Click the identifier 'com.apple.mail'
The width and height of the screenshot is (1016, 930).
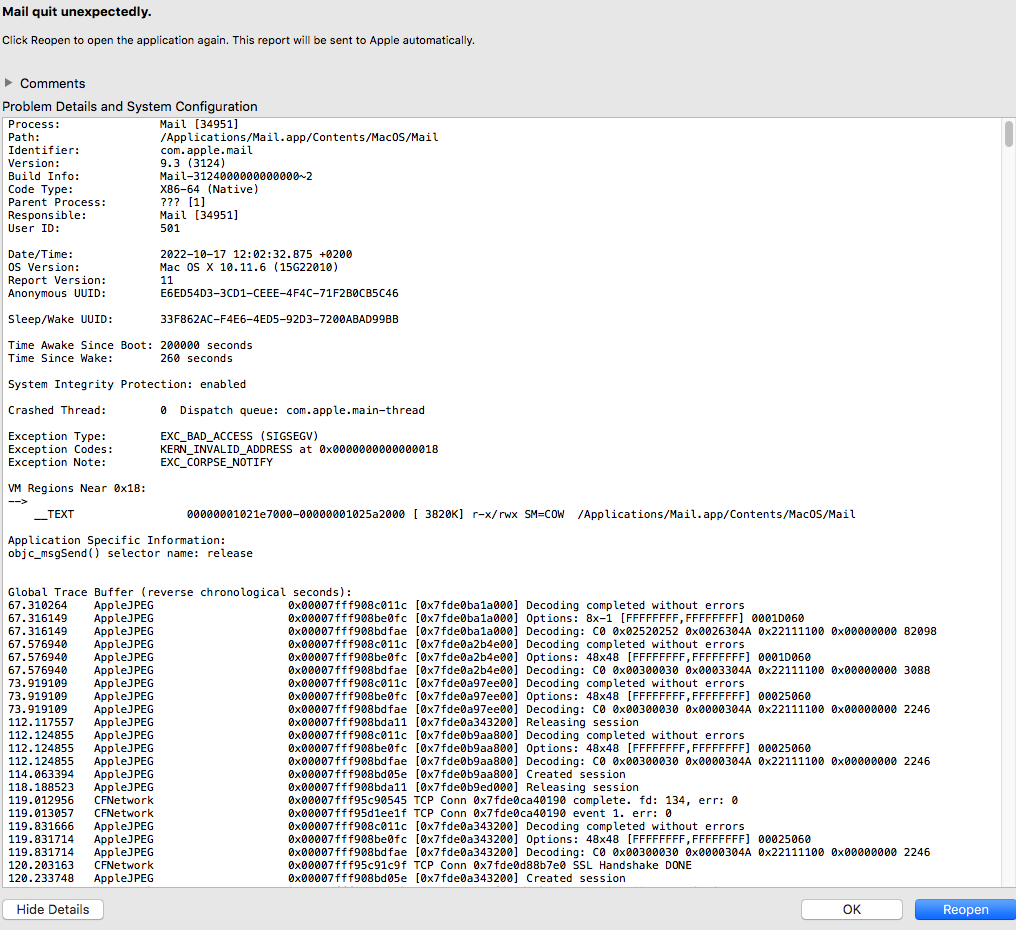tap(207, 150)
